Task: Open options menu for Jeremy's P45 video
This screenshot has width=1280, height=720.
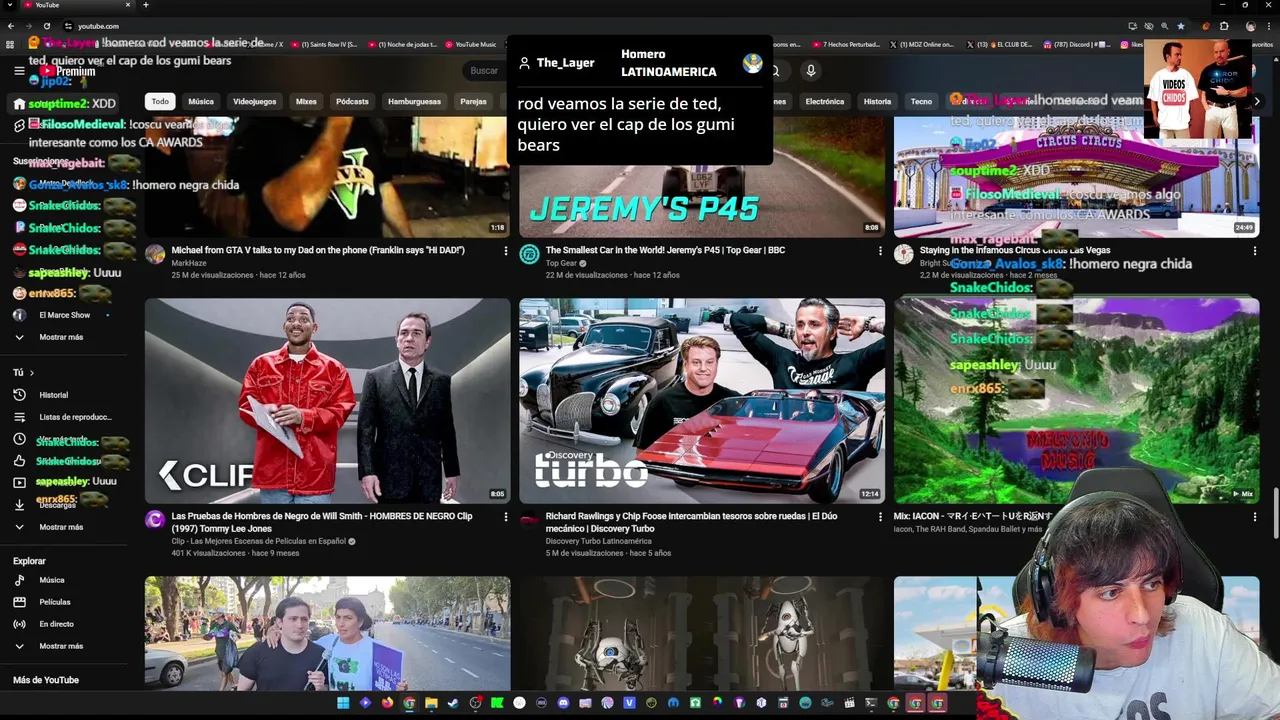Action: click(x=880, y=251)
